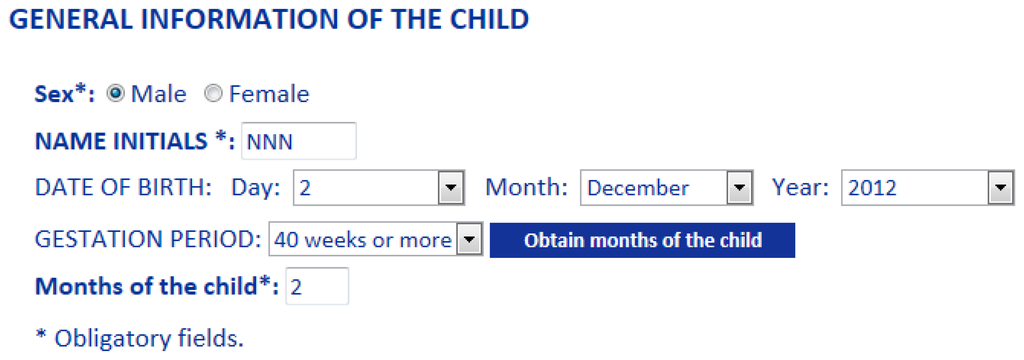Click the Male option label text
This screenshot has width=1024, height=360.
[159, 94]
